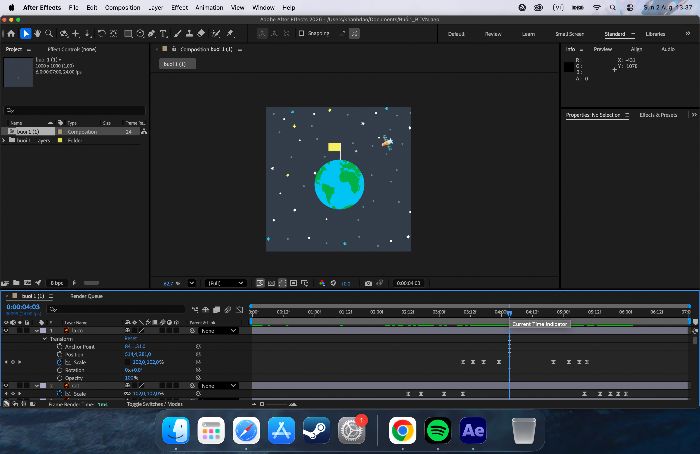Switch to the Effects & Presets tab
This screenshot has width=700, height=454.
(x=658, y=115)
